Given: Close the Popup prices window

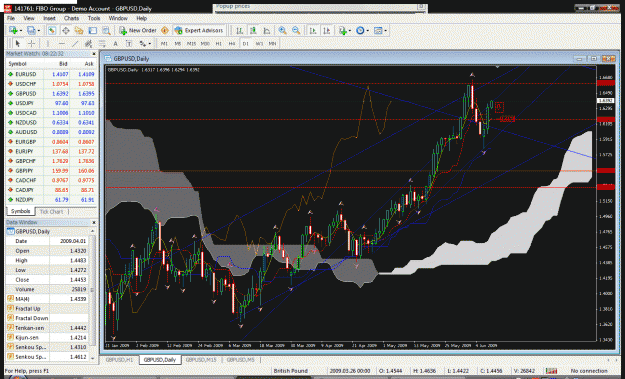Looking at the screenshot, I should click(421, 6).
